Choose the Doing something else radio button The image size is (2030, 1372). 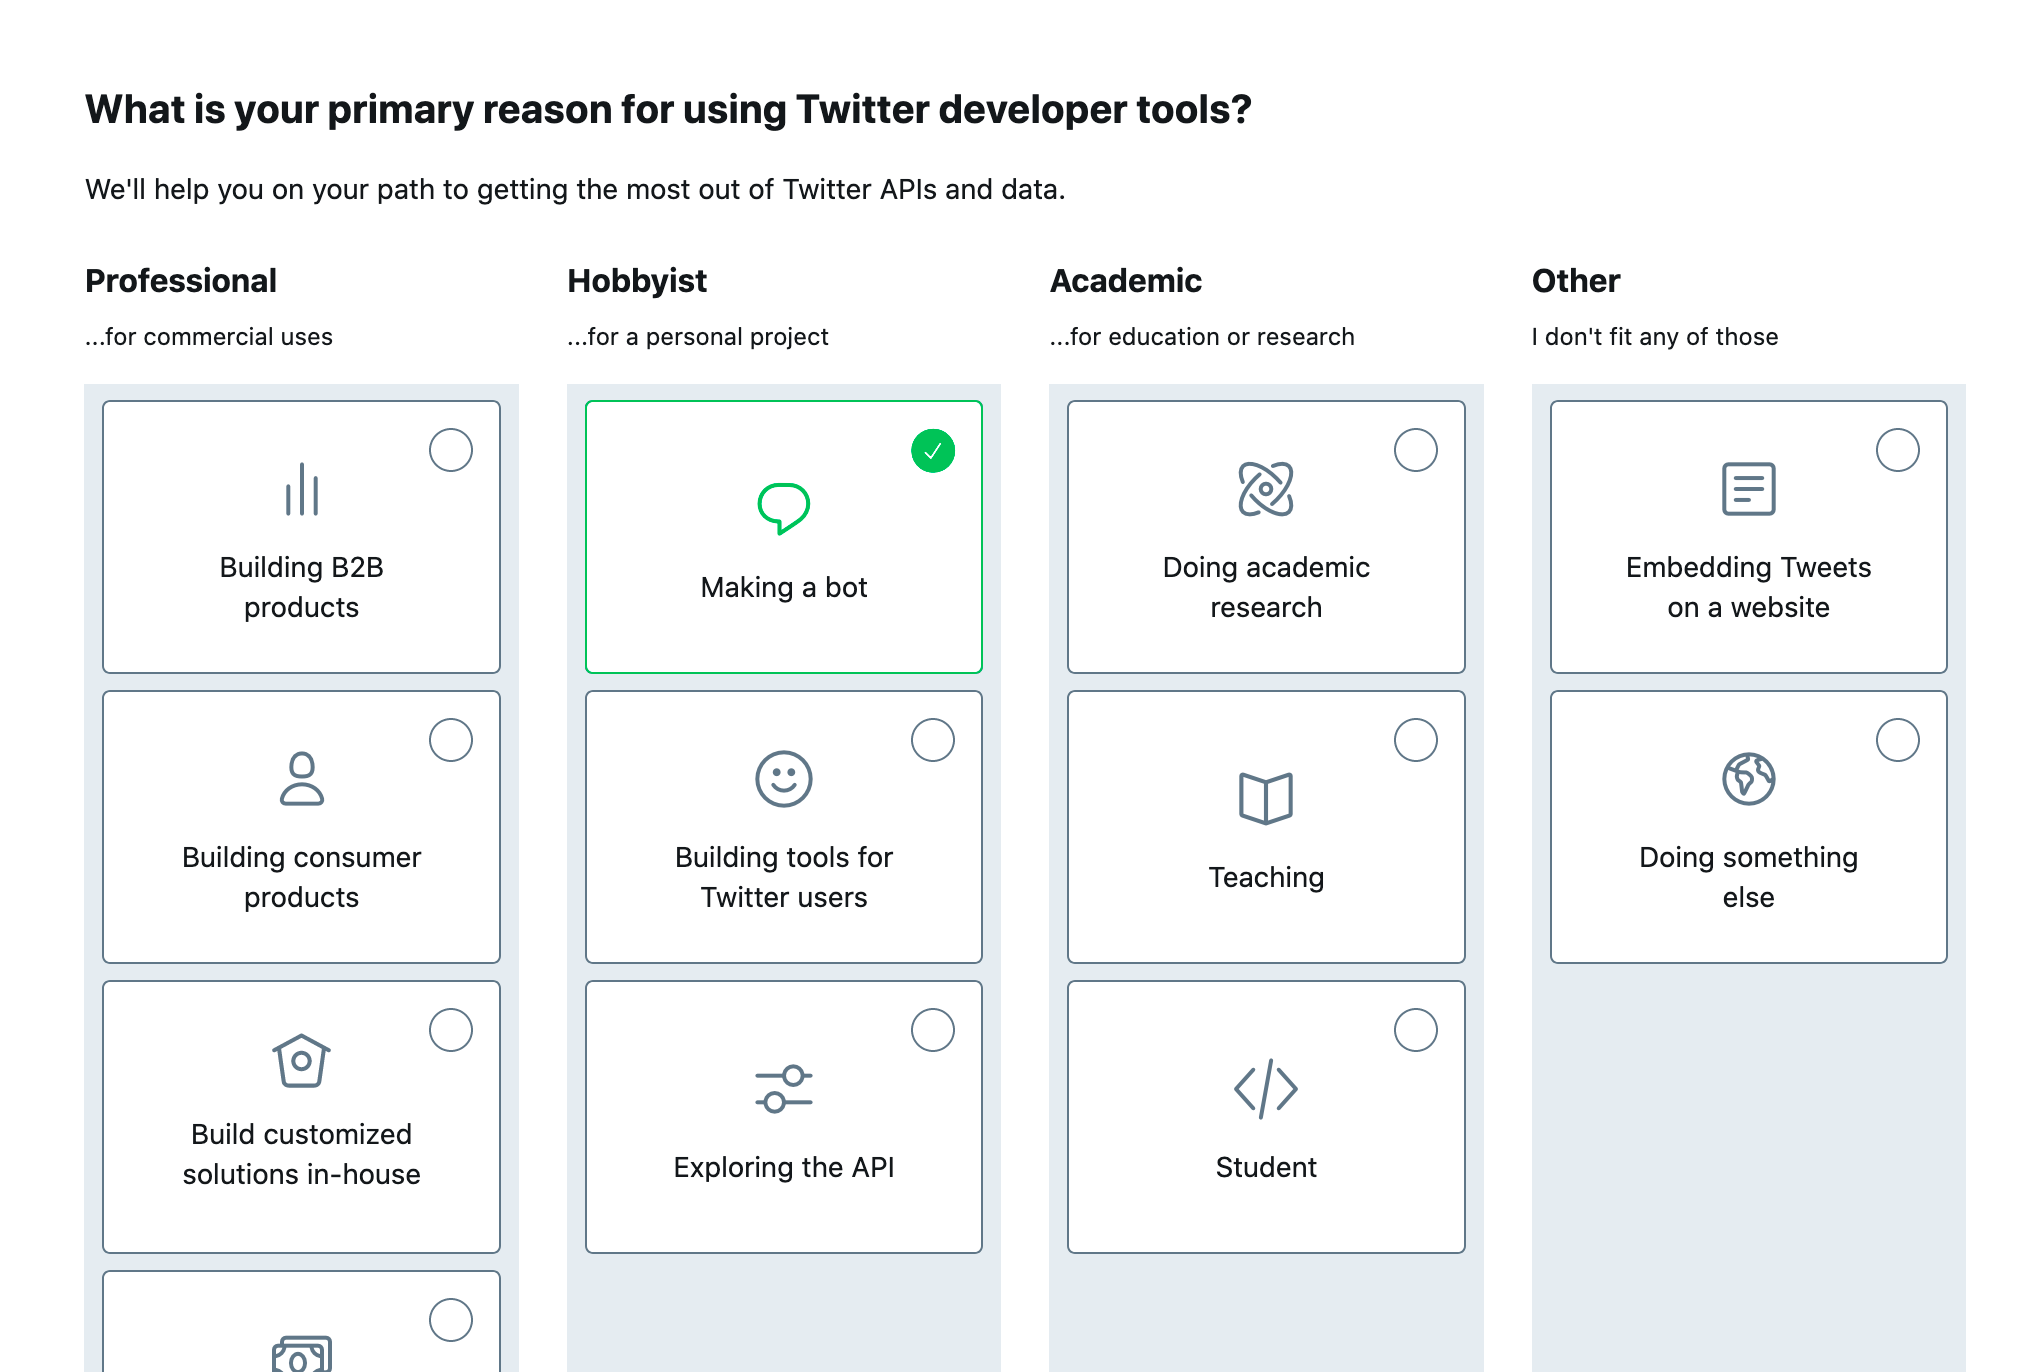click(x=1898, y=740)
